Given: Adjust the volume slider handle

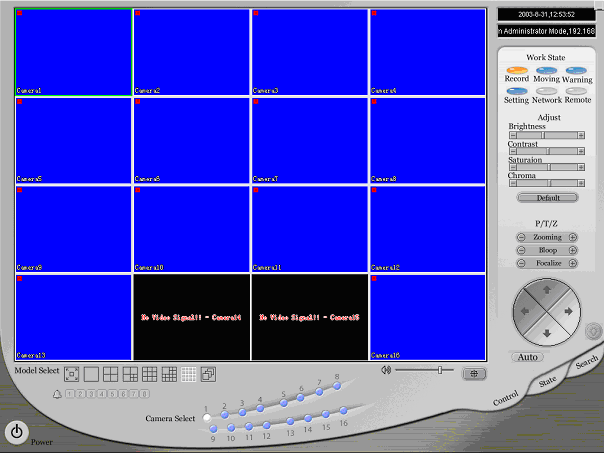Looking at the screenshot, I should point(440,370).
